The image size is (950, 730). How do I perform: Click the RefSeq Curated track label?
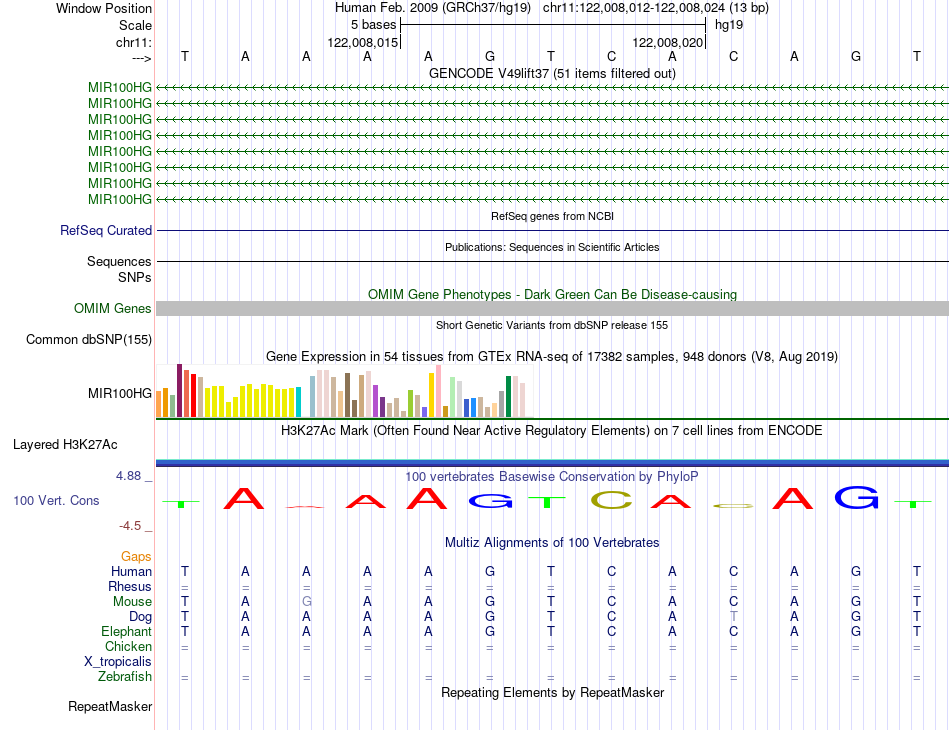pyautogui.click(x=106, y=230)
